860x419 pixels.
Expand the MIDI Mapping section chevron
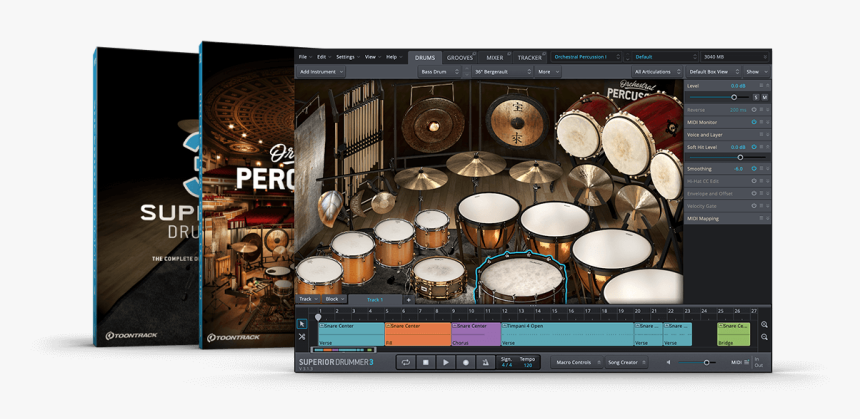tap(767, 218)
